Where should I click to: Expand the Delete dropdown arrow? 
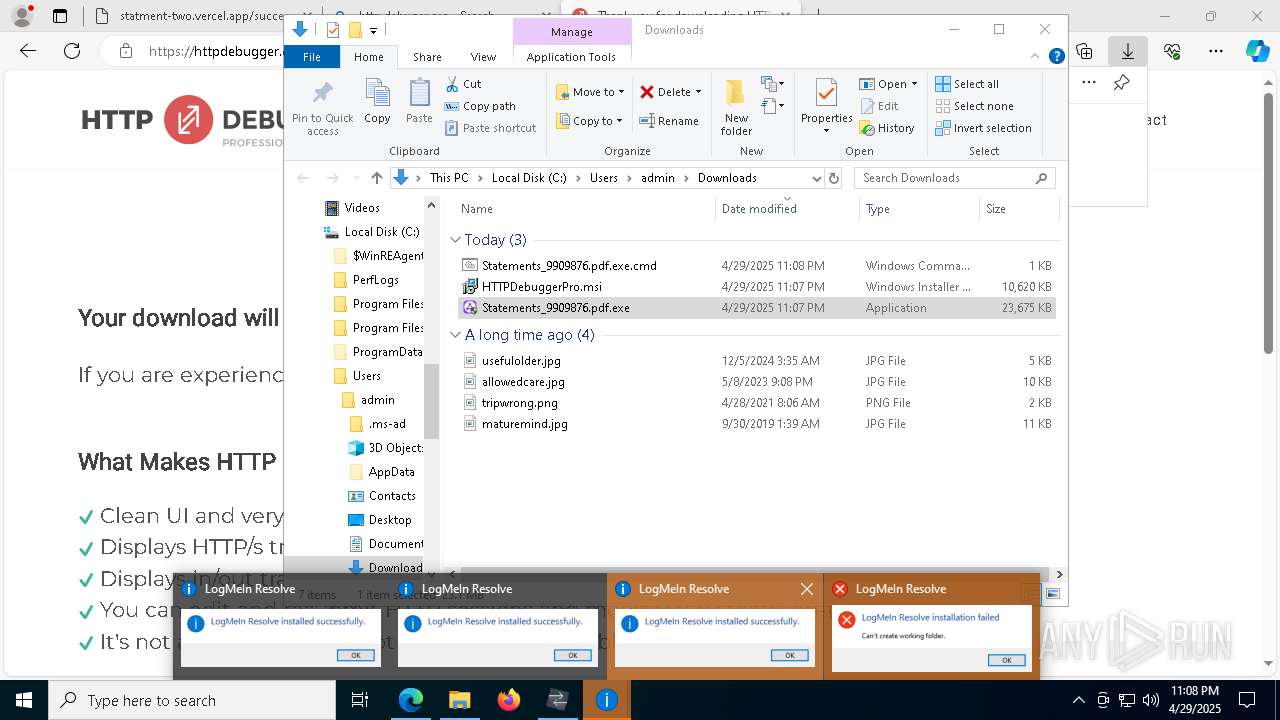click(x=698, y=92)
